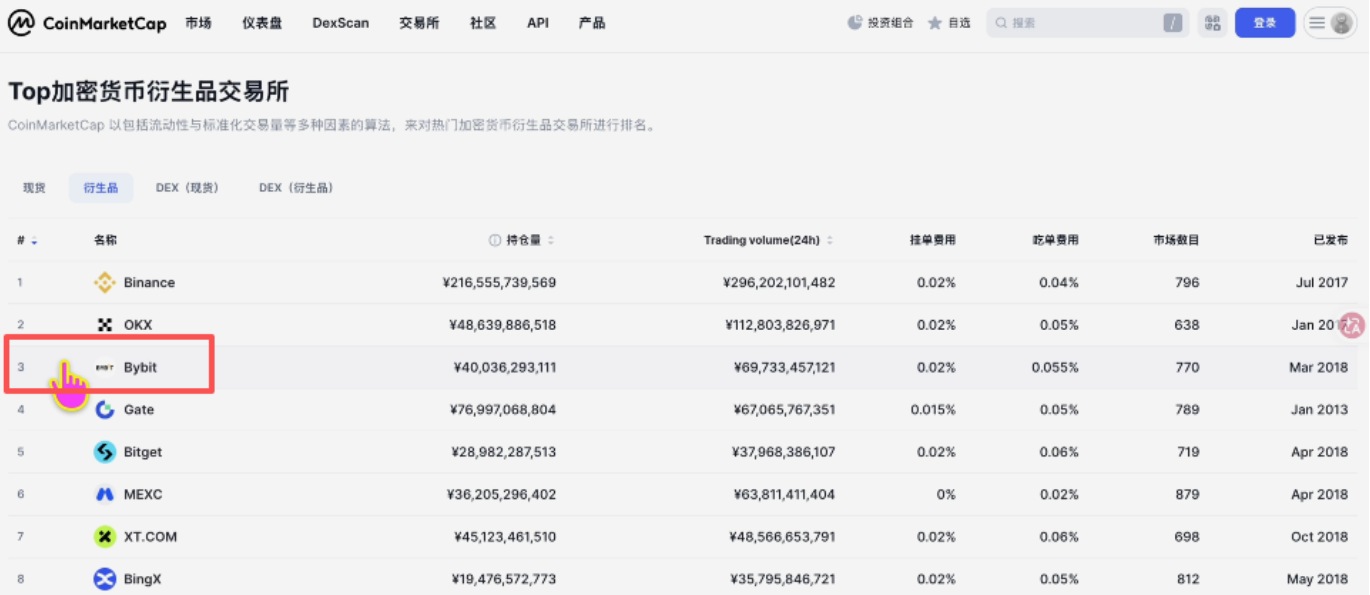The image size is (1370, 595).
Task: Open the MEXC exchange link
Action: 143,494
